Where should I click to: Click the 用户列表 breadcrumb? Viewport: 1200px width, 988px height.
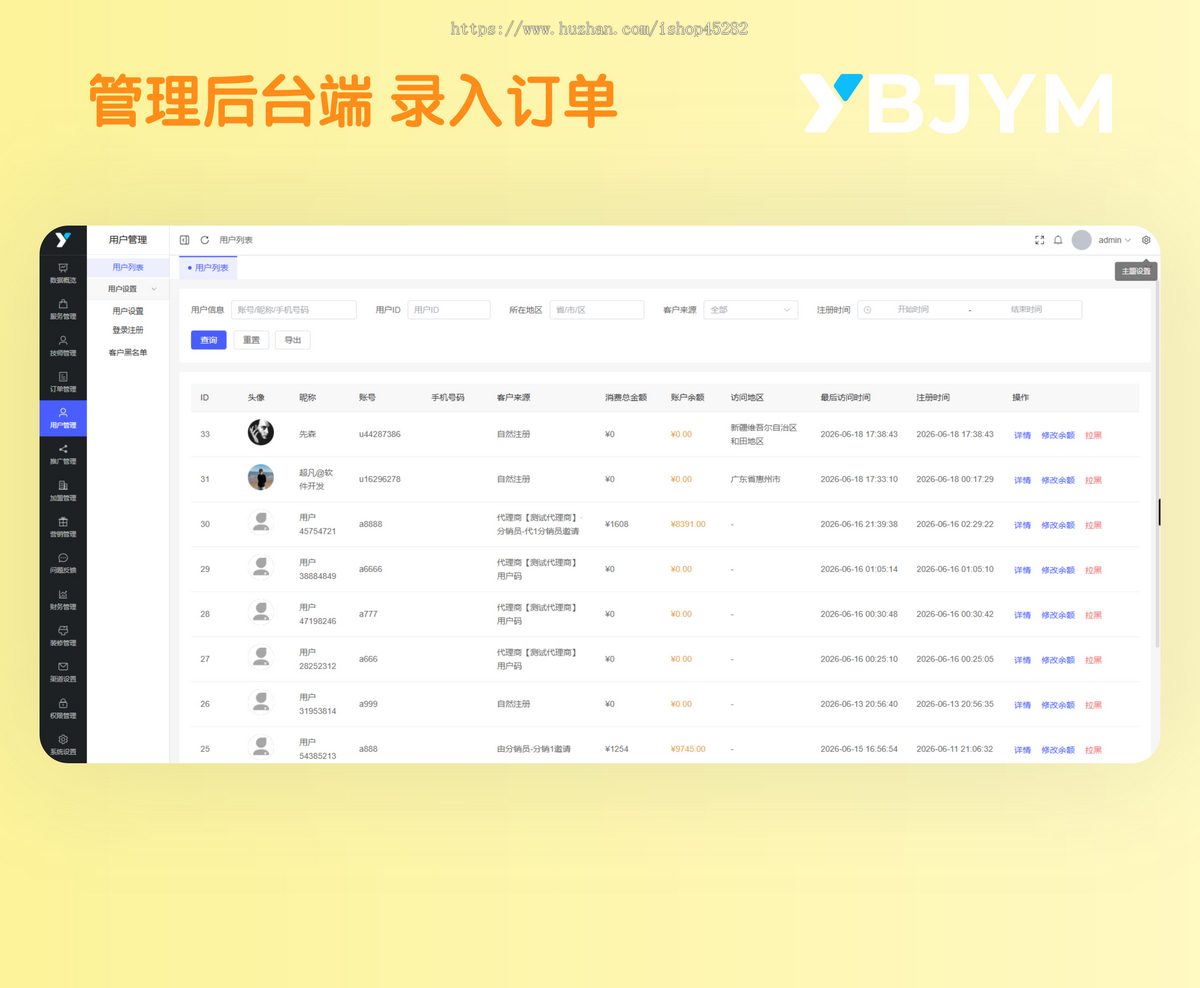[x=236, y=240]
